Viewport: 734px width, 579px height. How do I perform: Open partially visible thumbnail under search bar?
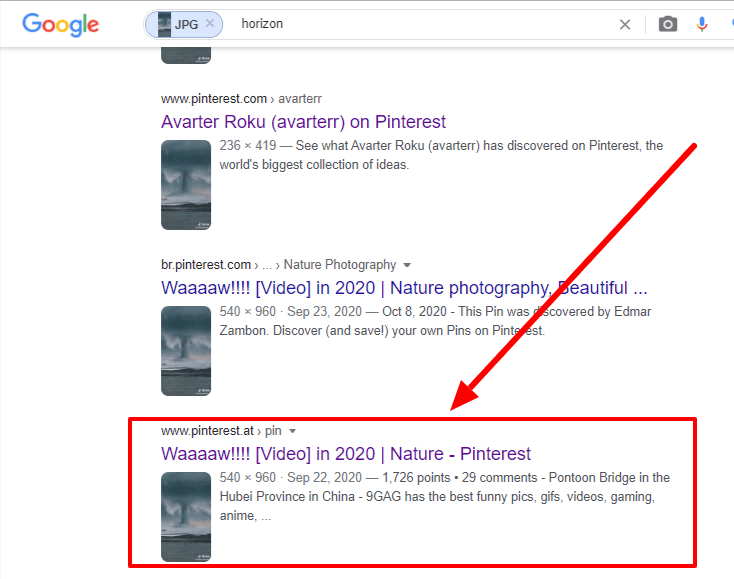pyautogui.click(x=186, y=55)
